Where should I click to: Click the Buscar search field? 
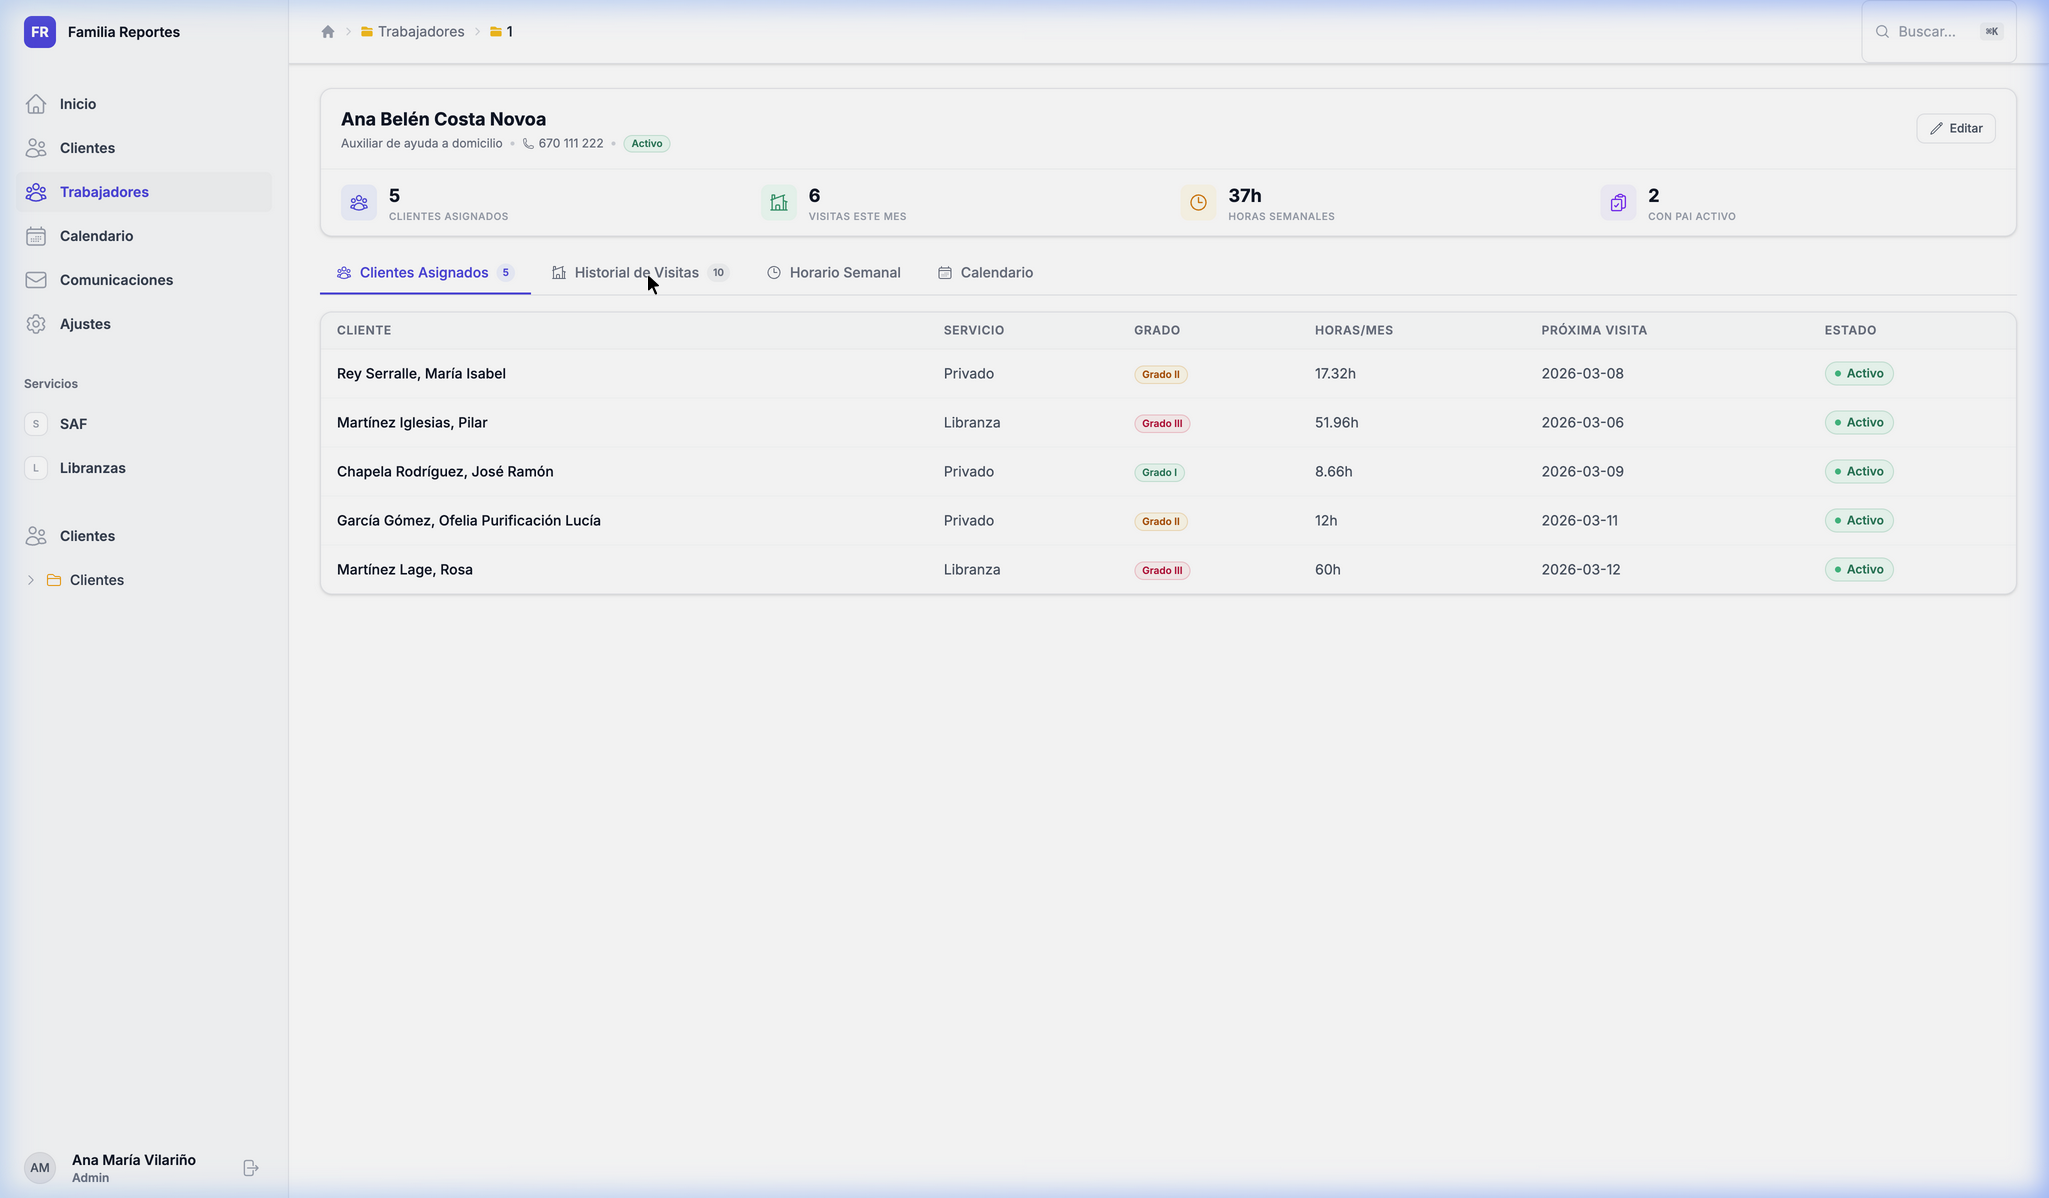pyautogui.click(x=1927, y=32)
